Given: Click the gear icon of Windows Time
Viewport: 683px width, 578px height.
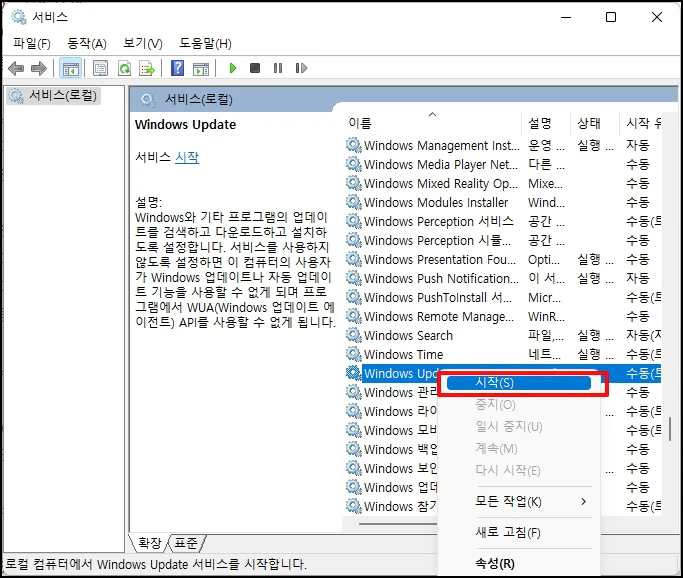Looking at the screenshot, I should (354, 354).
